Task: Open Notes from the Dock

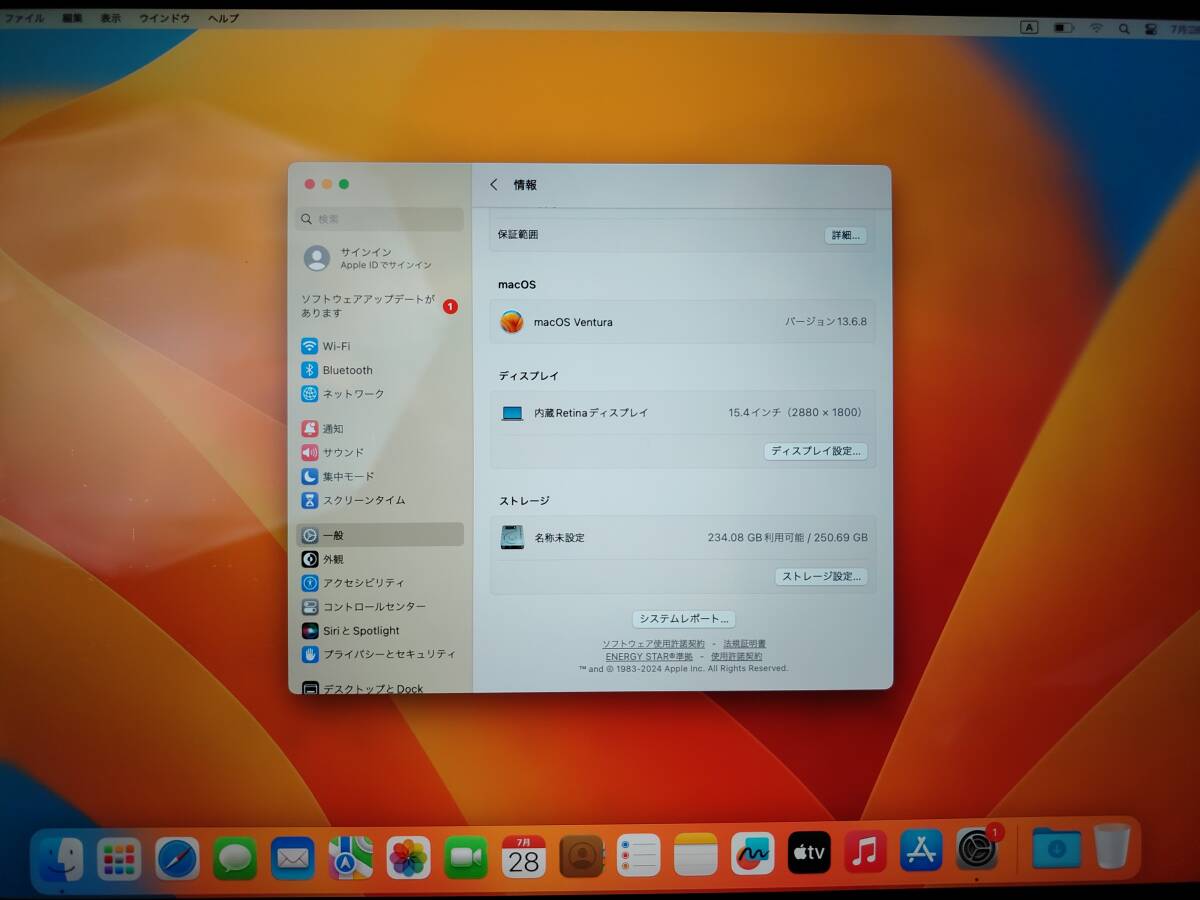Action: pyautogui.click(x=696, y=854)
